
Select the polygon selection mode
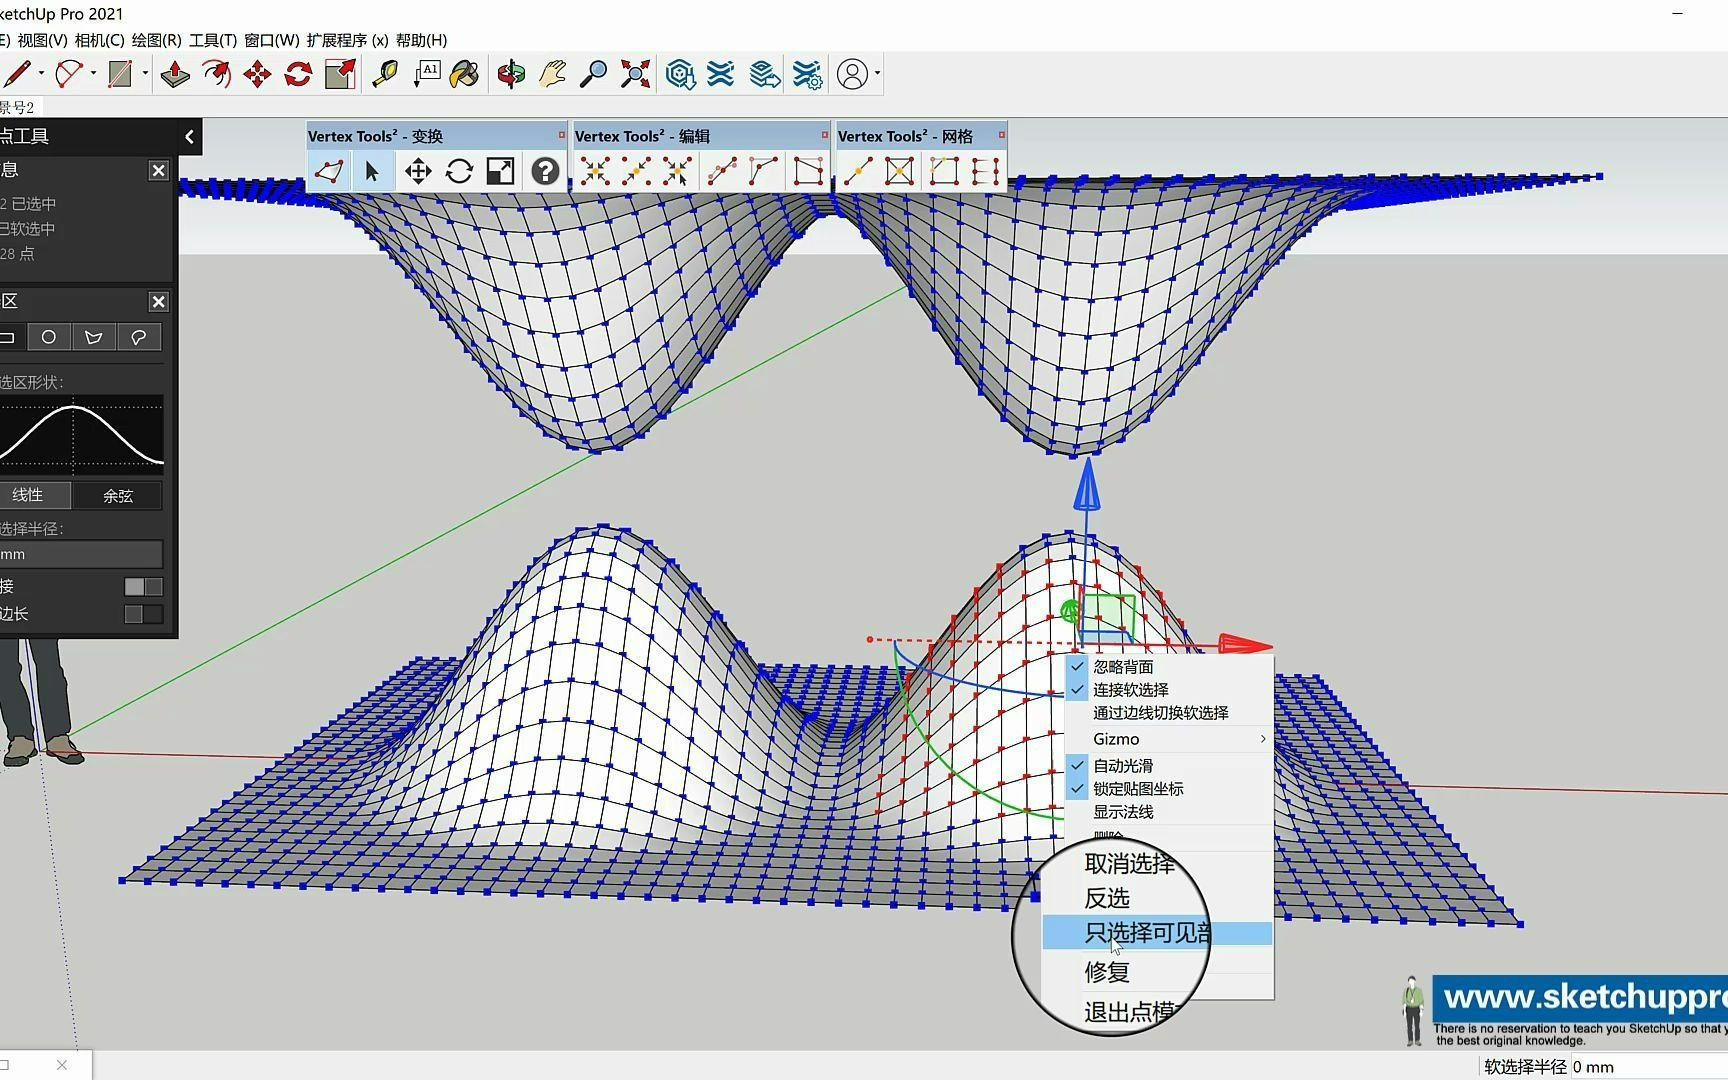point(93,337)
